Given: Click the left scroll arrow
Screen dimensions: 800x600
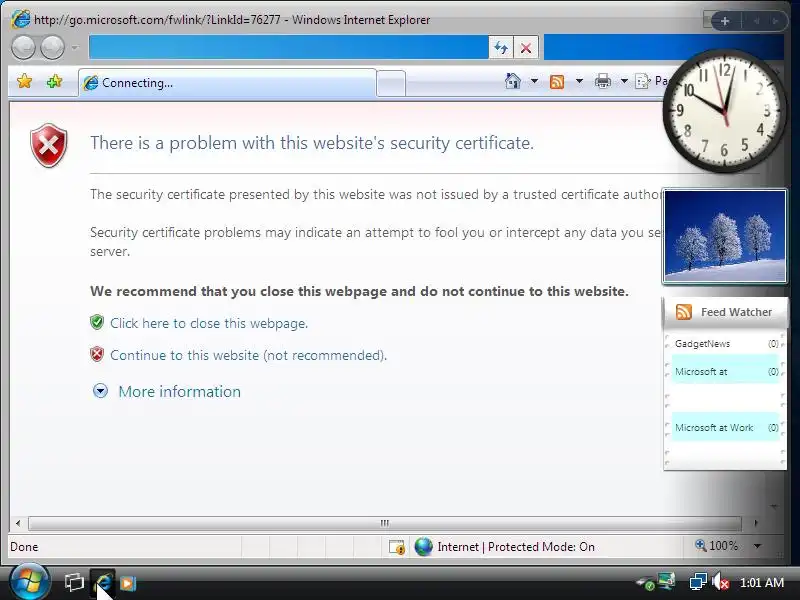Looking at the screenshot, I should 18,523.
